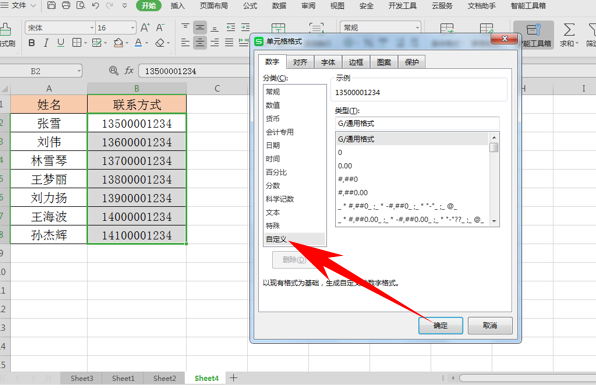This screenshot has width=596, height=388.
Task: Click the decrease indent icon
Action: tap(231, 27)
